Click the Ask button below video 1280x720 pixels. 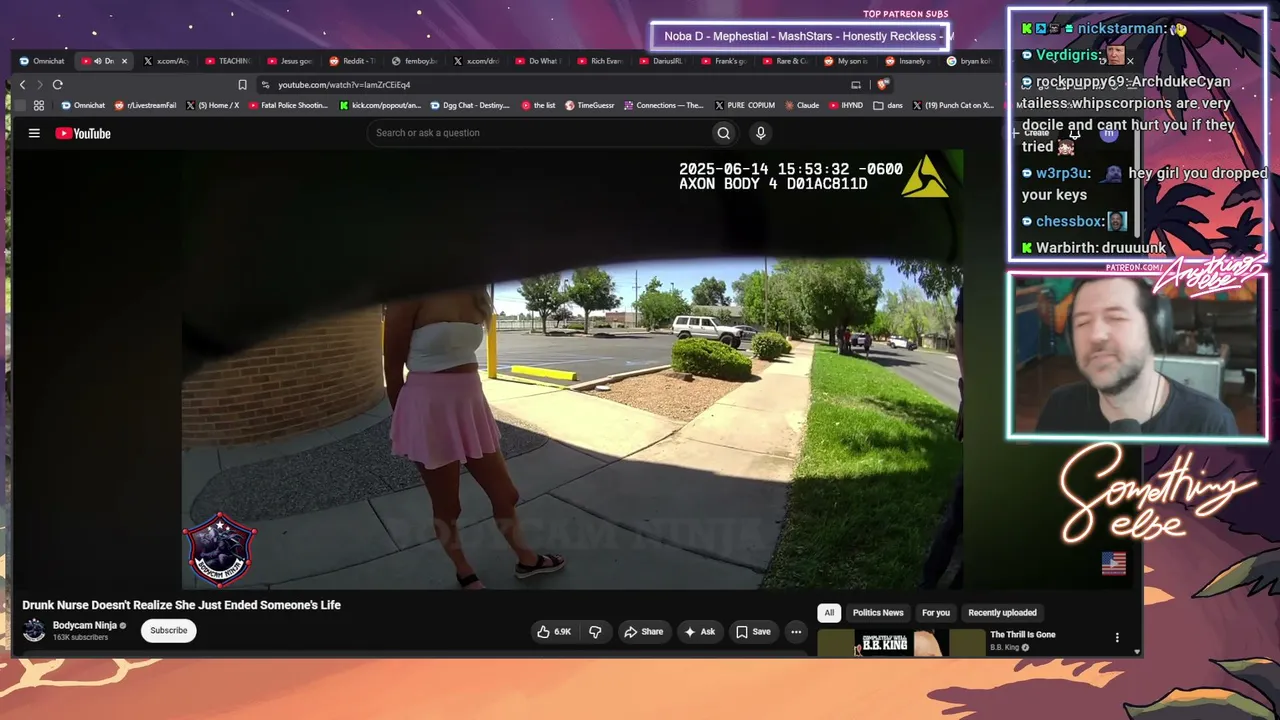699,632
